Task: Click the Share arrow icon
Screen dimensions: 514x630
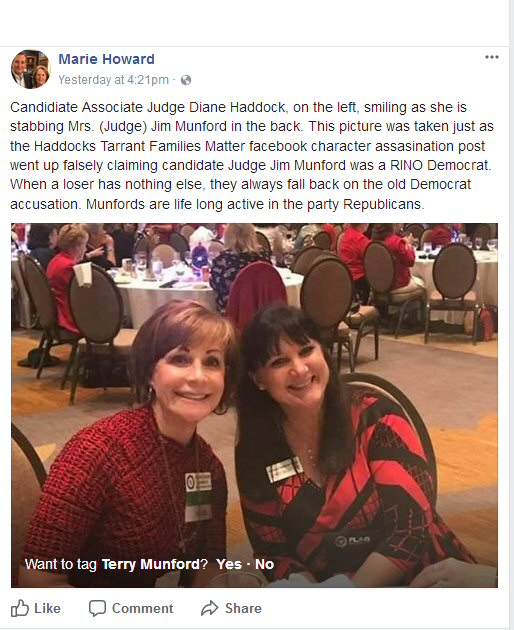Action: click(x=209, y=608)
